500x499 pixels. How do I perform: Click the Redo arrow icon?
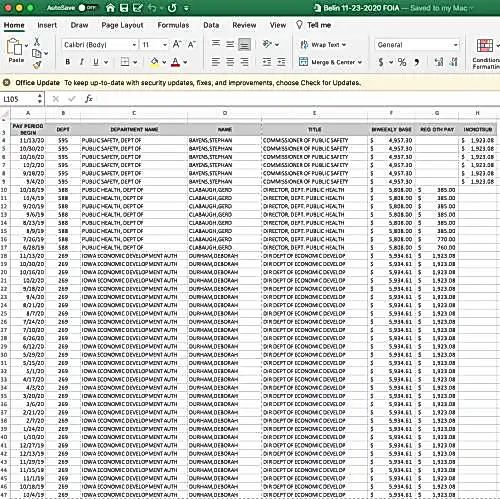172,8
